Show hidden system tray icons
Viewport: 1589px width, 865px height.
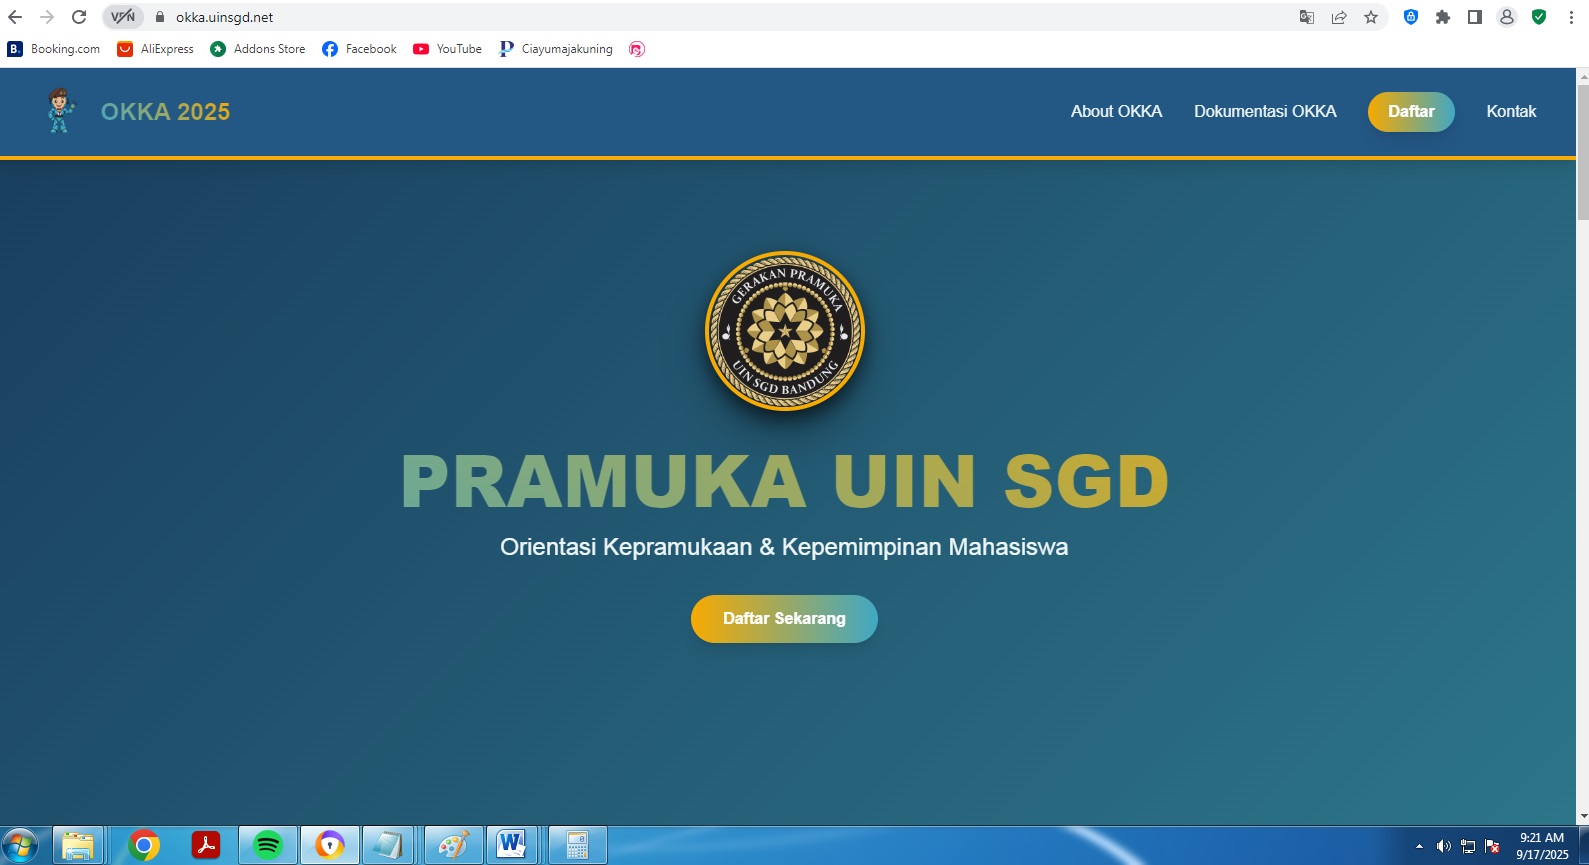point(1419,847)
